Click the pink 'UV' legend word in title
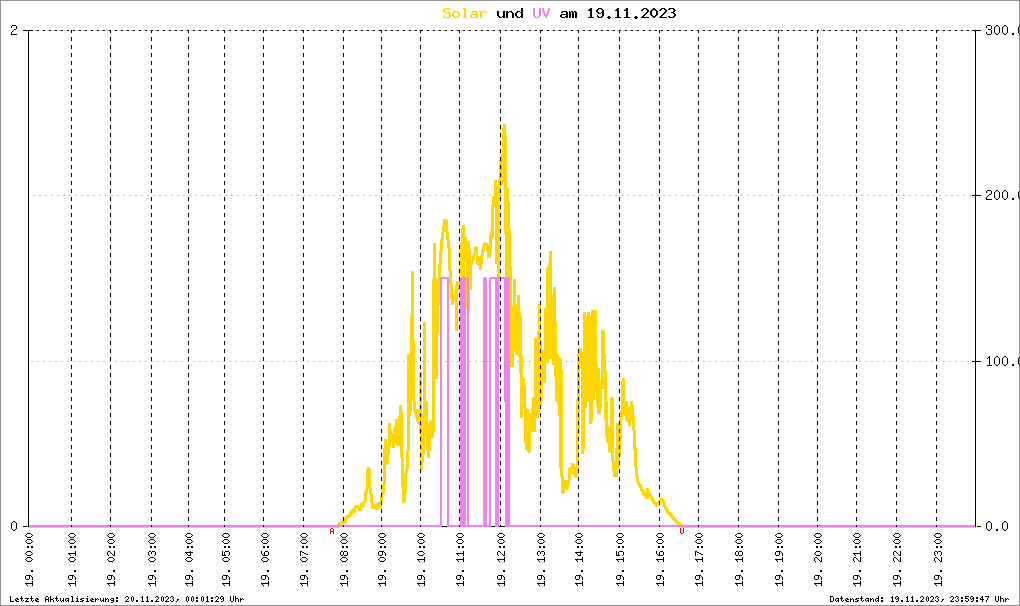This screenshot has width=1020, height=606. click(x=541, y=13)
